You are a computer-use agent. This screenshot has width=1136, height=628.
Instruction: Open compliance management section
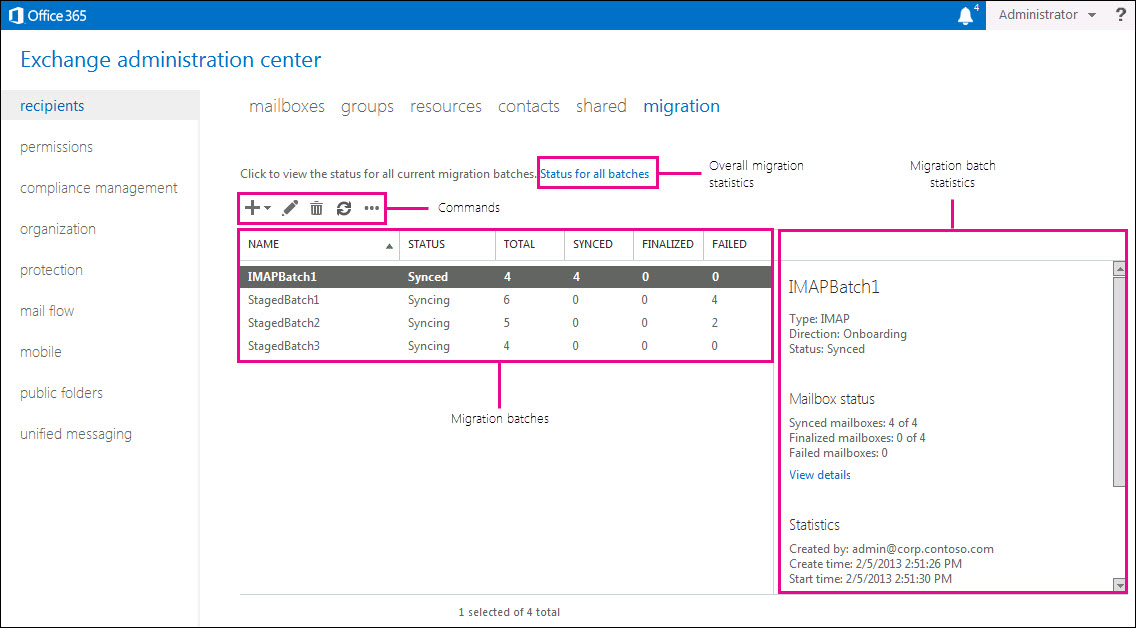click(x=99, y=188)
